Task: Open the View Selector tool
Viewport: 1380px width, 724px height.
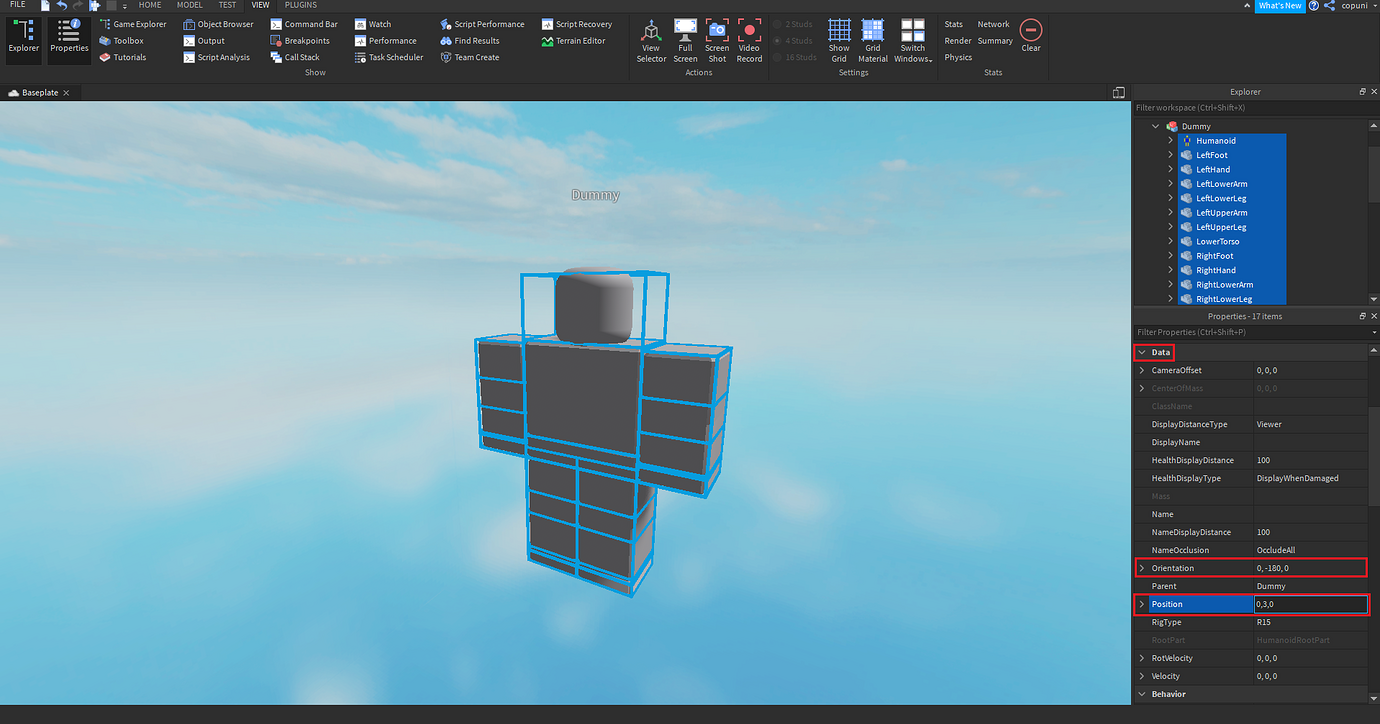Action: point(651,40)
